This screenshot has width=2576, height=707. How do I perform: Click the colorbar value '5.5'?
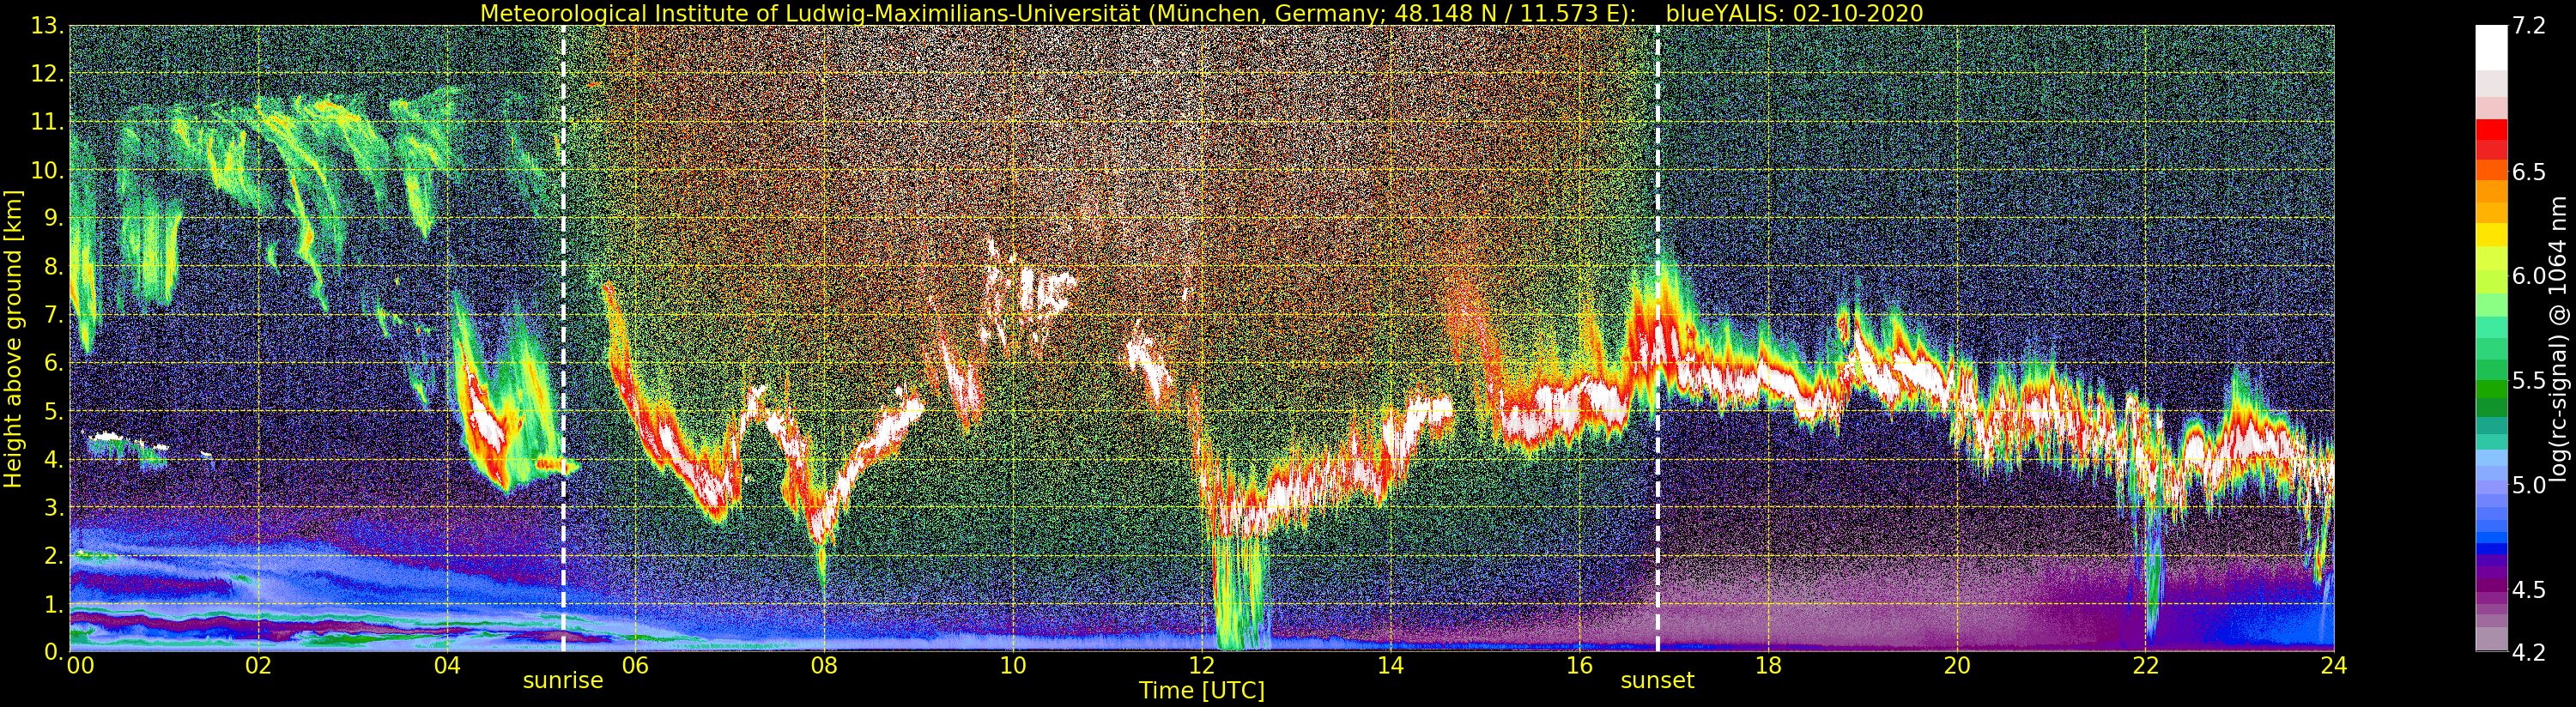(x=2529, y=381)
